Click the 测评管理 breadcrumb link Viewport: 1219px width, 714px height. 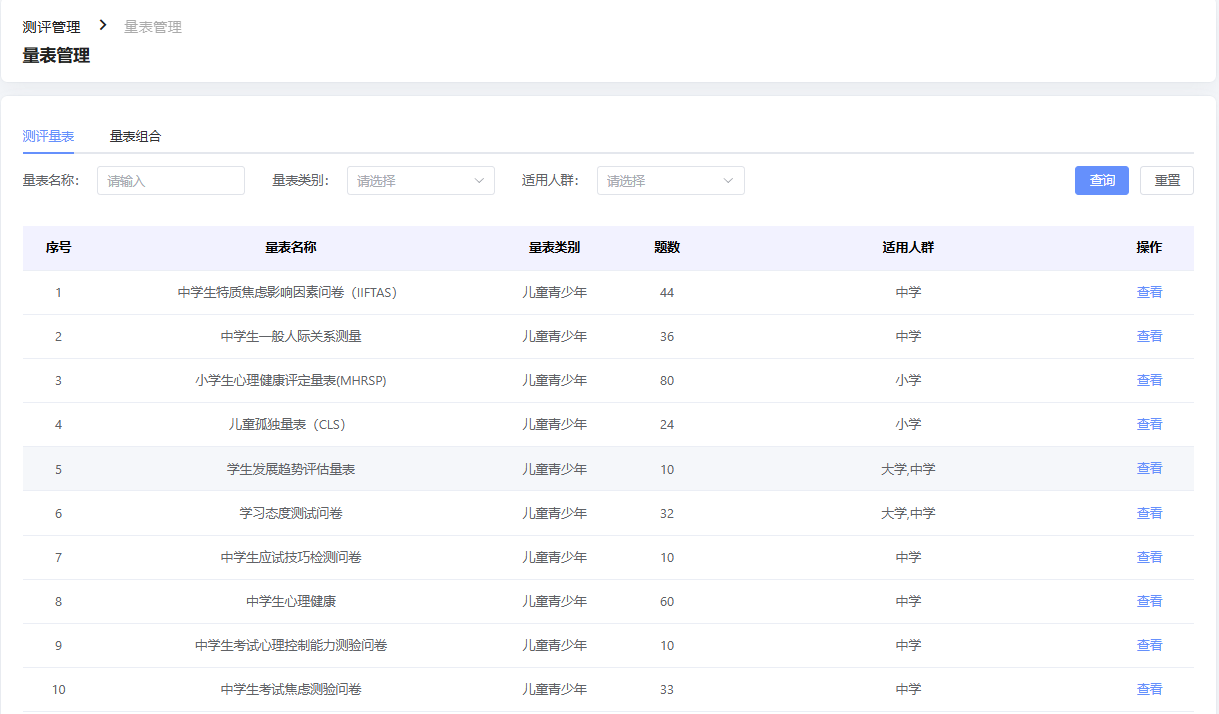tap(51, 27)
